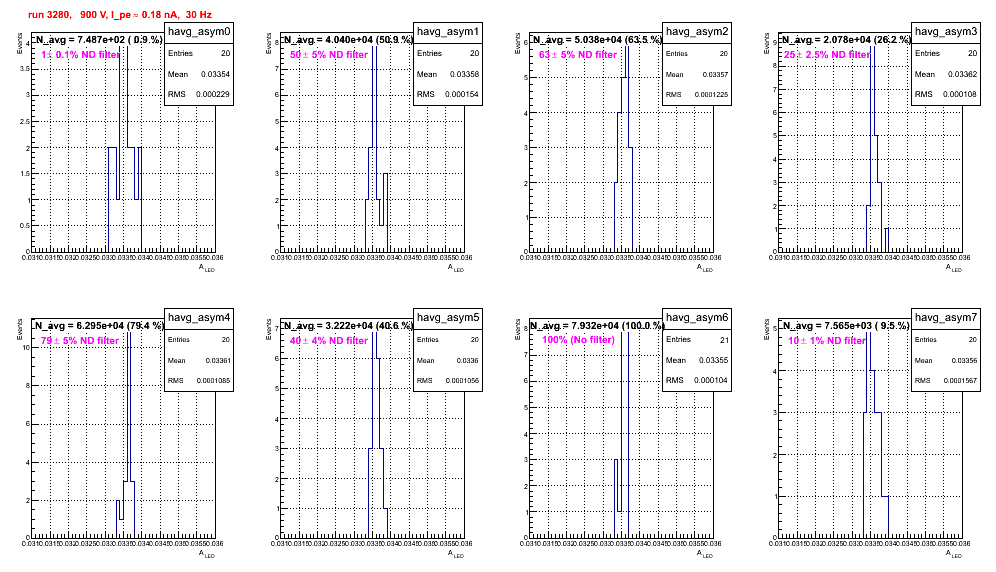Select the havg_asym6 stats box title
996x572 pixels.
coord(697,317)
